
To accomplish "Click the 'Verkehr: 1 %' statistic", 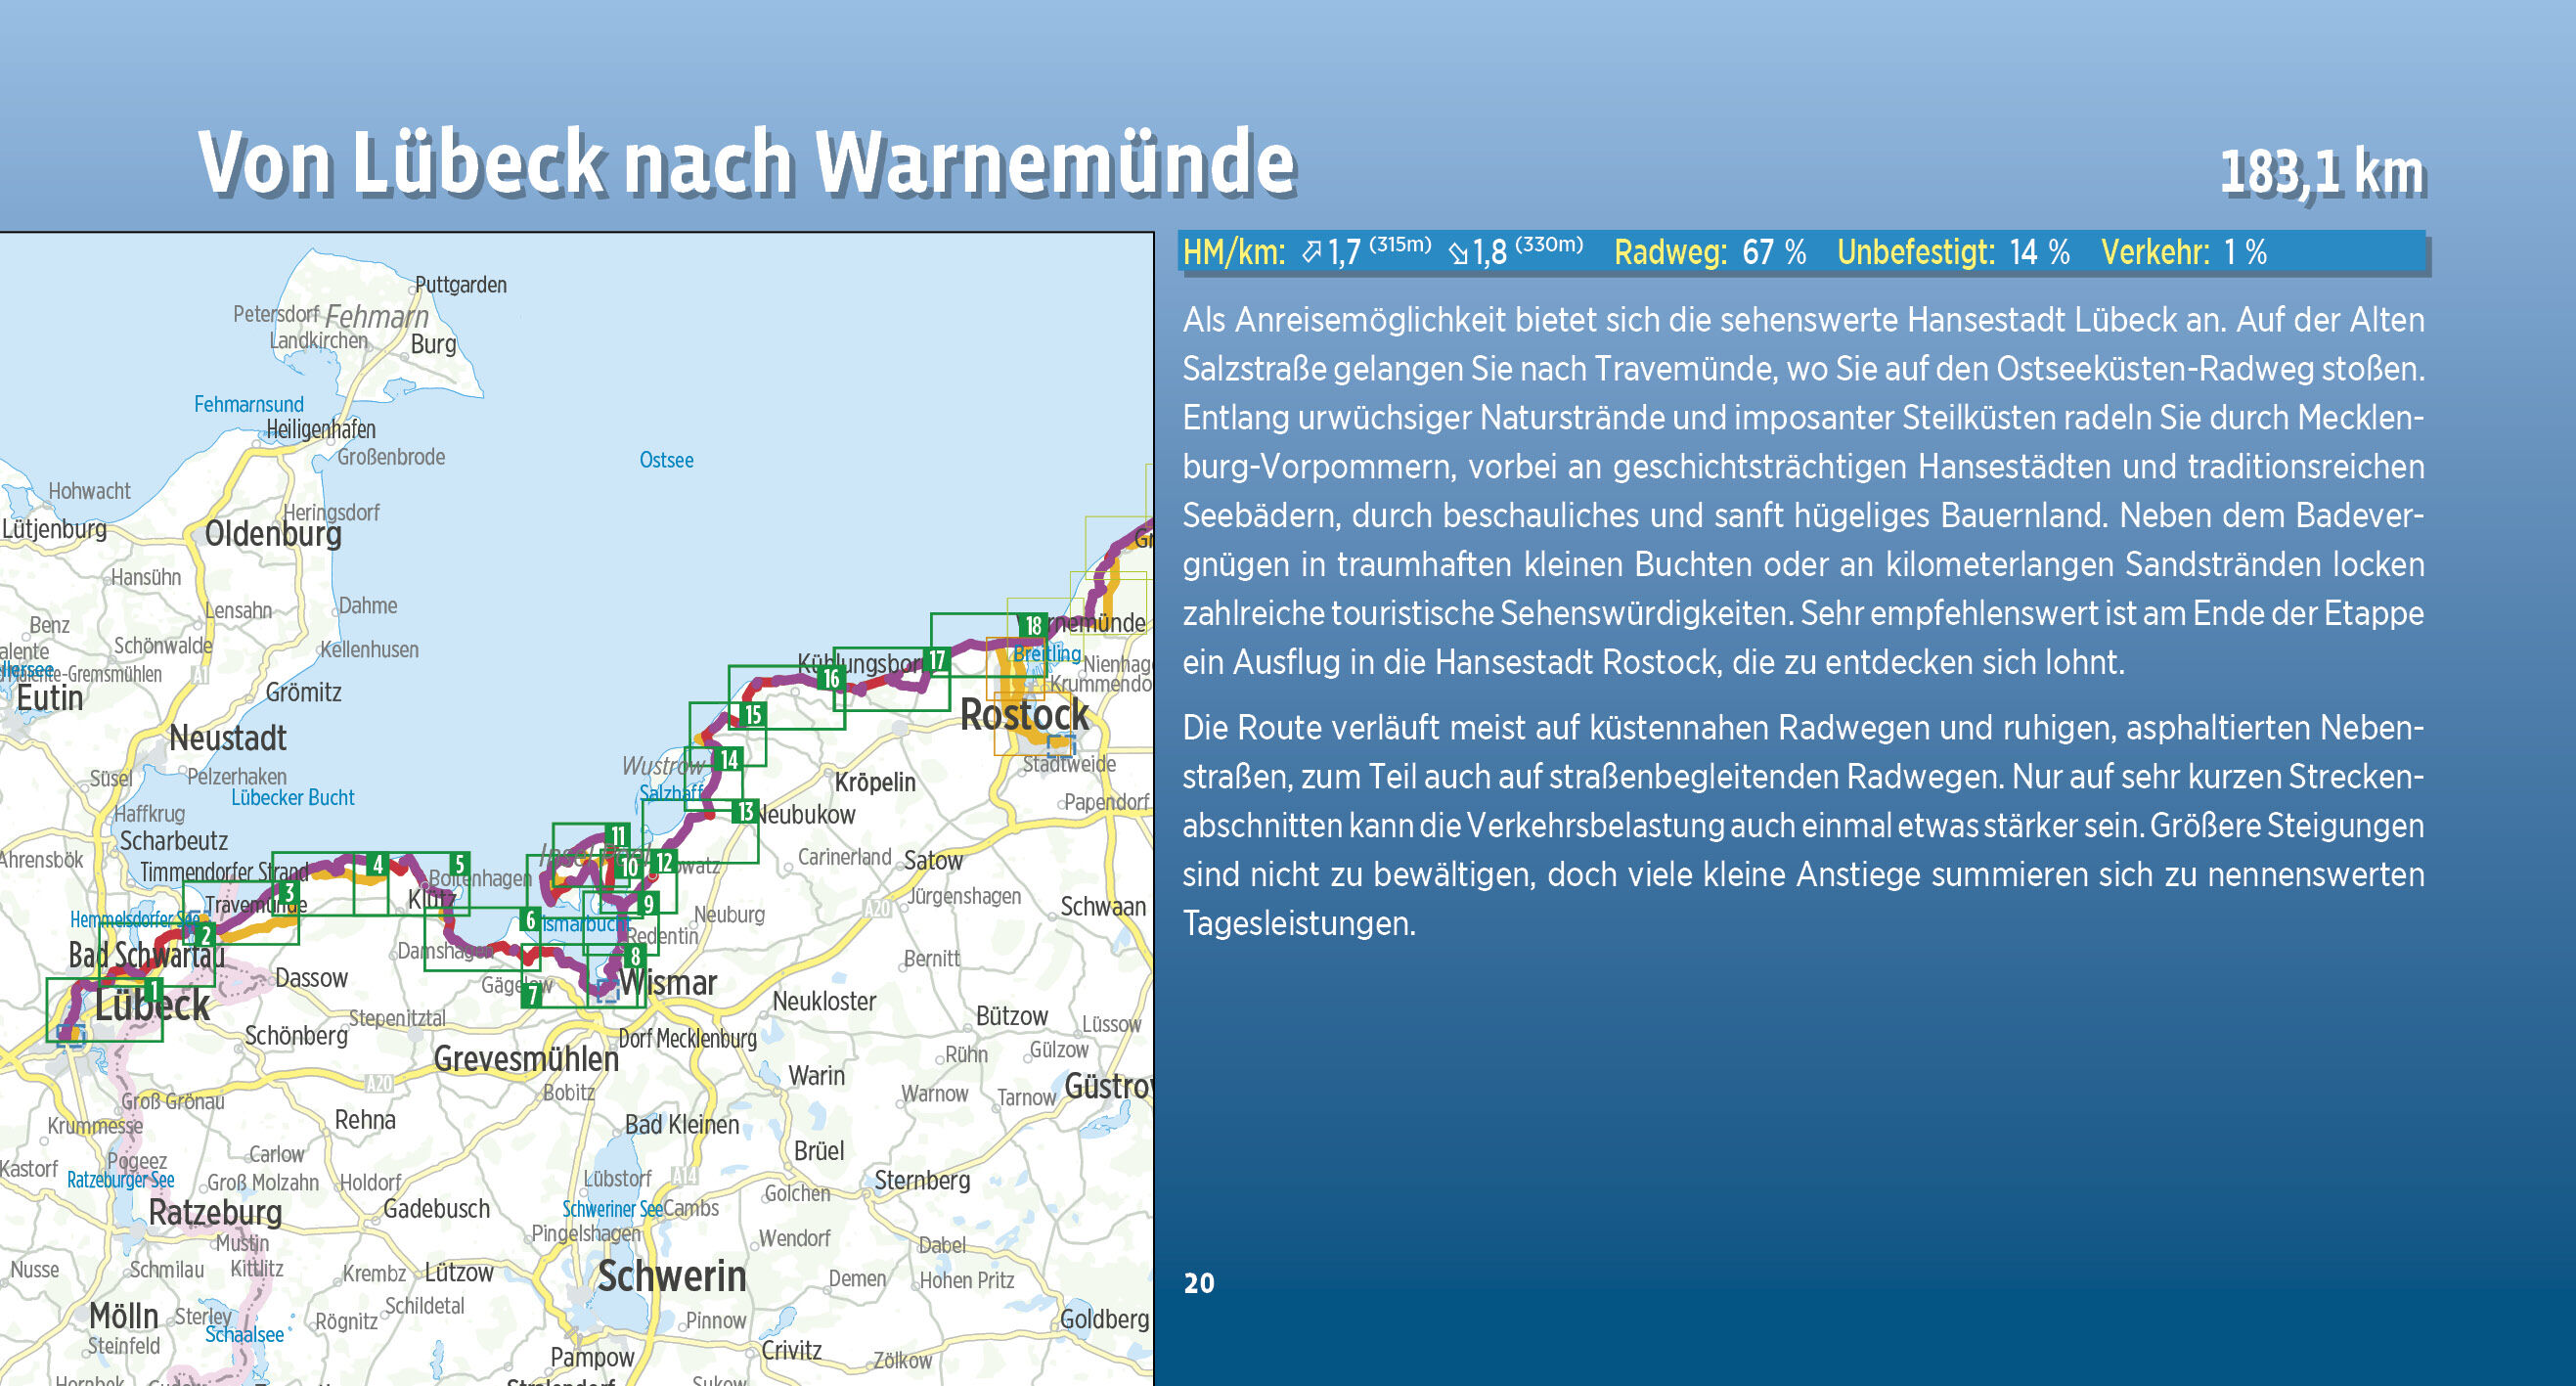I will tap(2183, 252).
